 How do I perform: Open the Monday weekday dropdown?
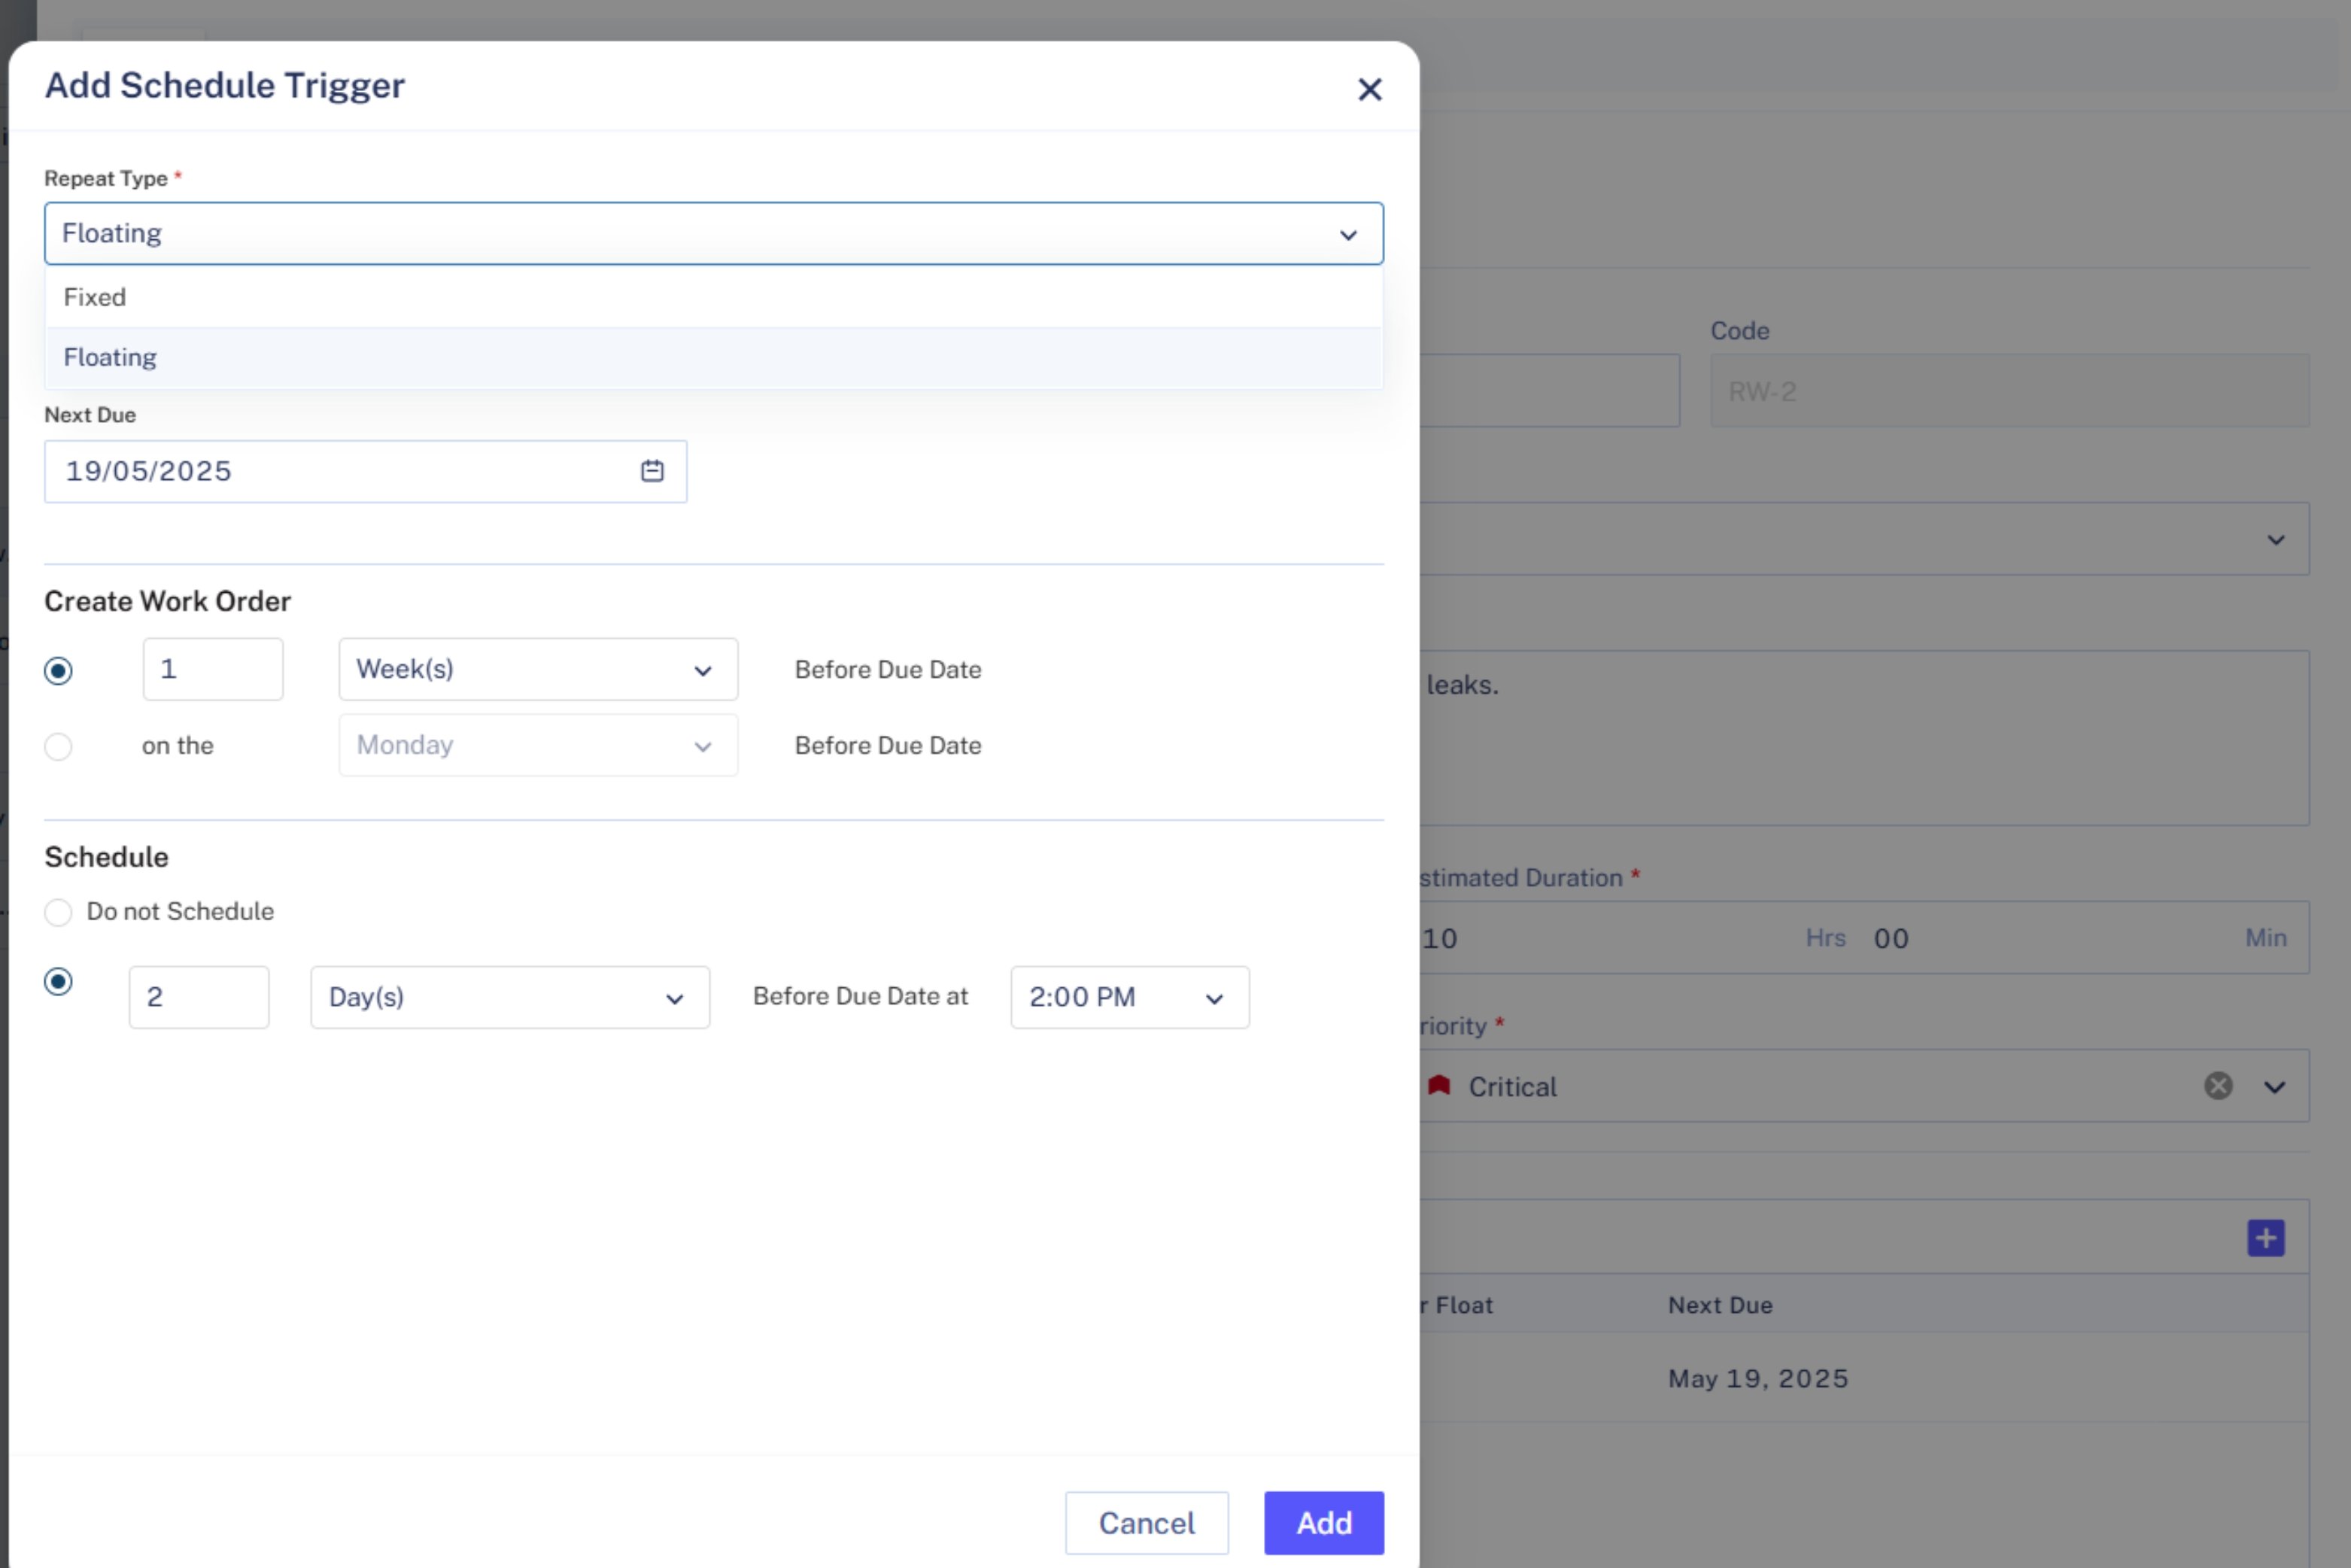537,745
